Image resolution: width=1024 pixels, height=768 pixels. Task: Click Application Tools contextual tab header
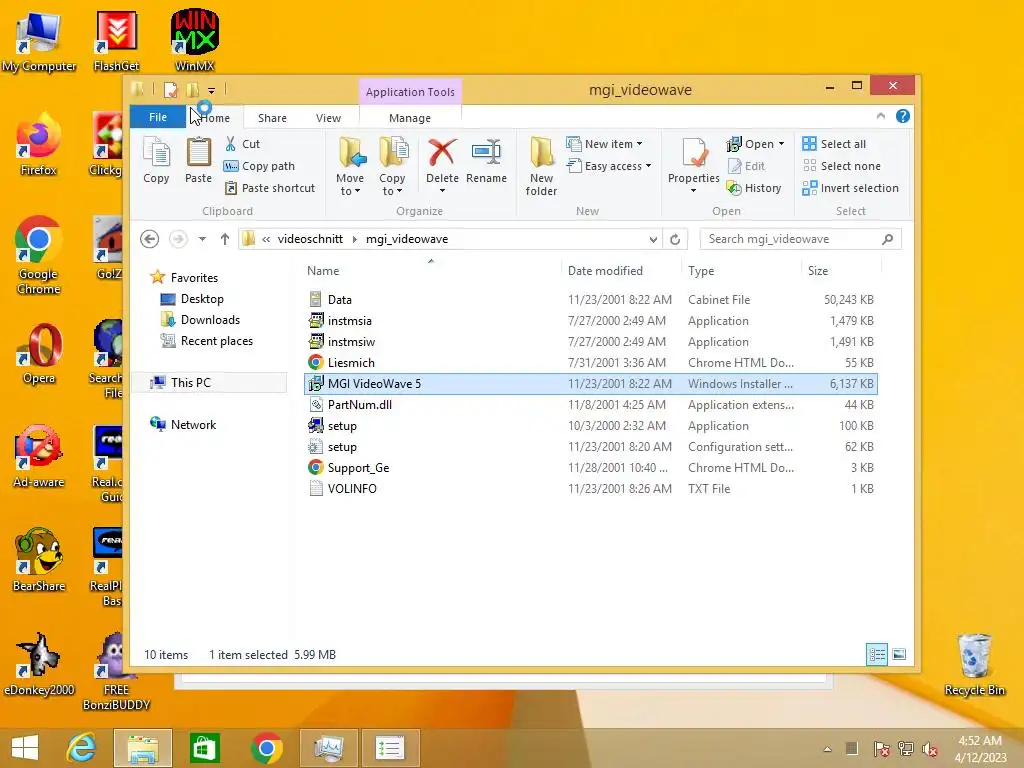coord(410,92)
